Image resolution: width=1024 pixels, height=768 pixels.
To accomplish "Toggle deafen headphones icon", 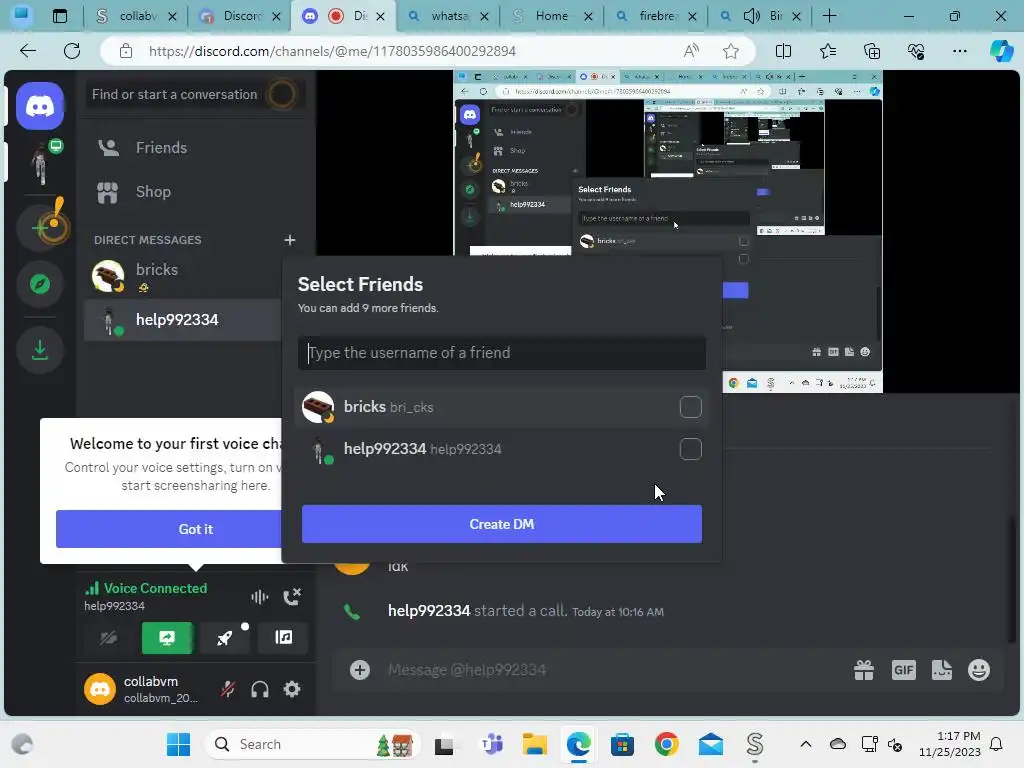I will point(260,689).
